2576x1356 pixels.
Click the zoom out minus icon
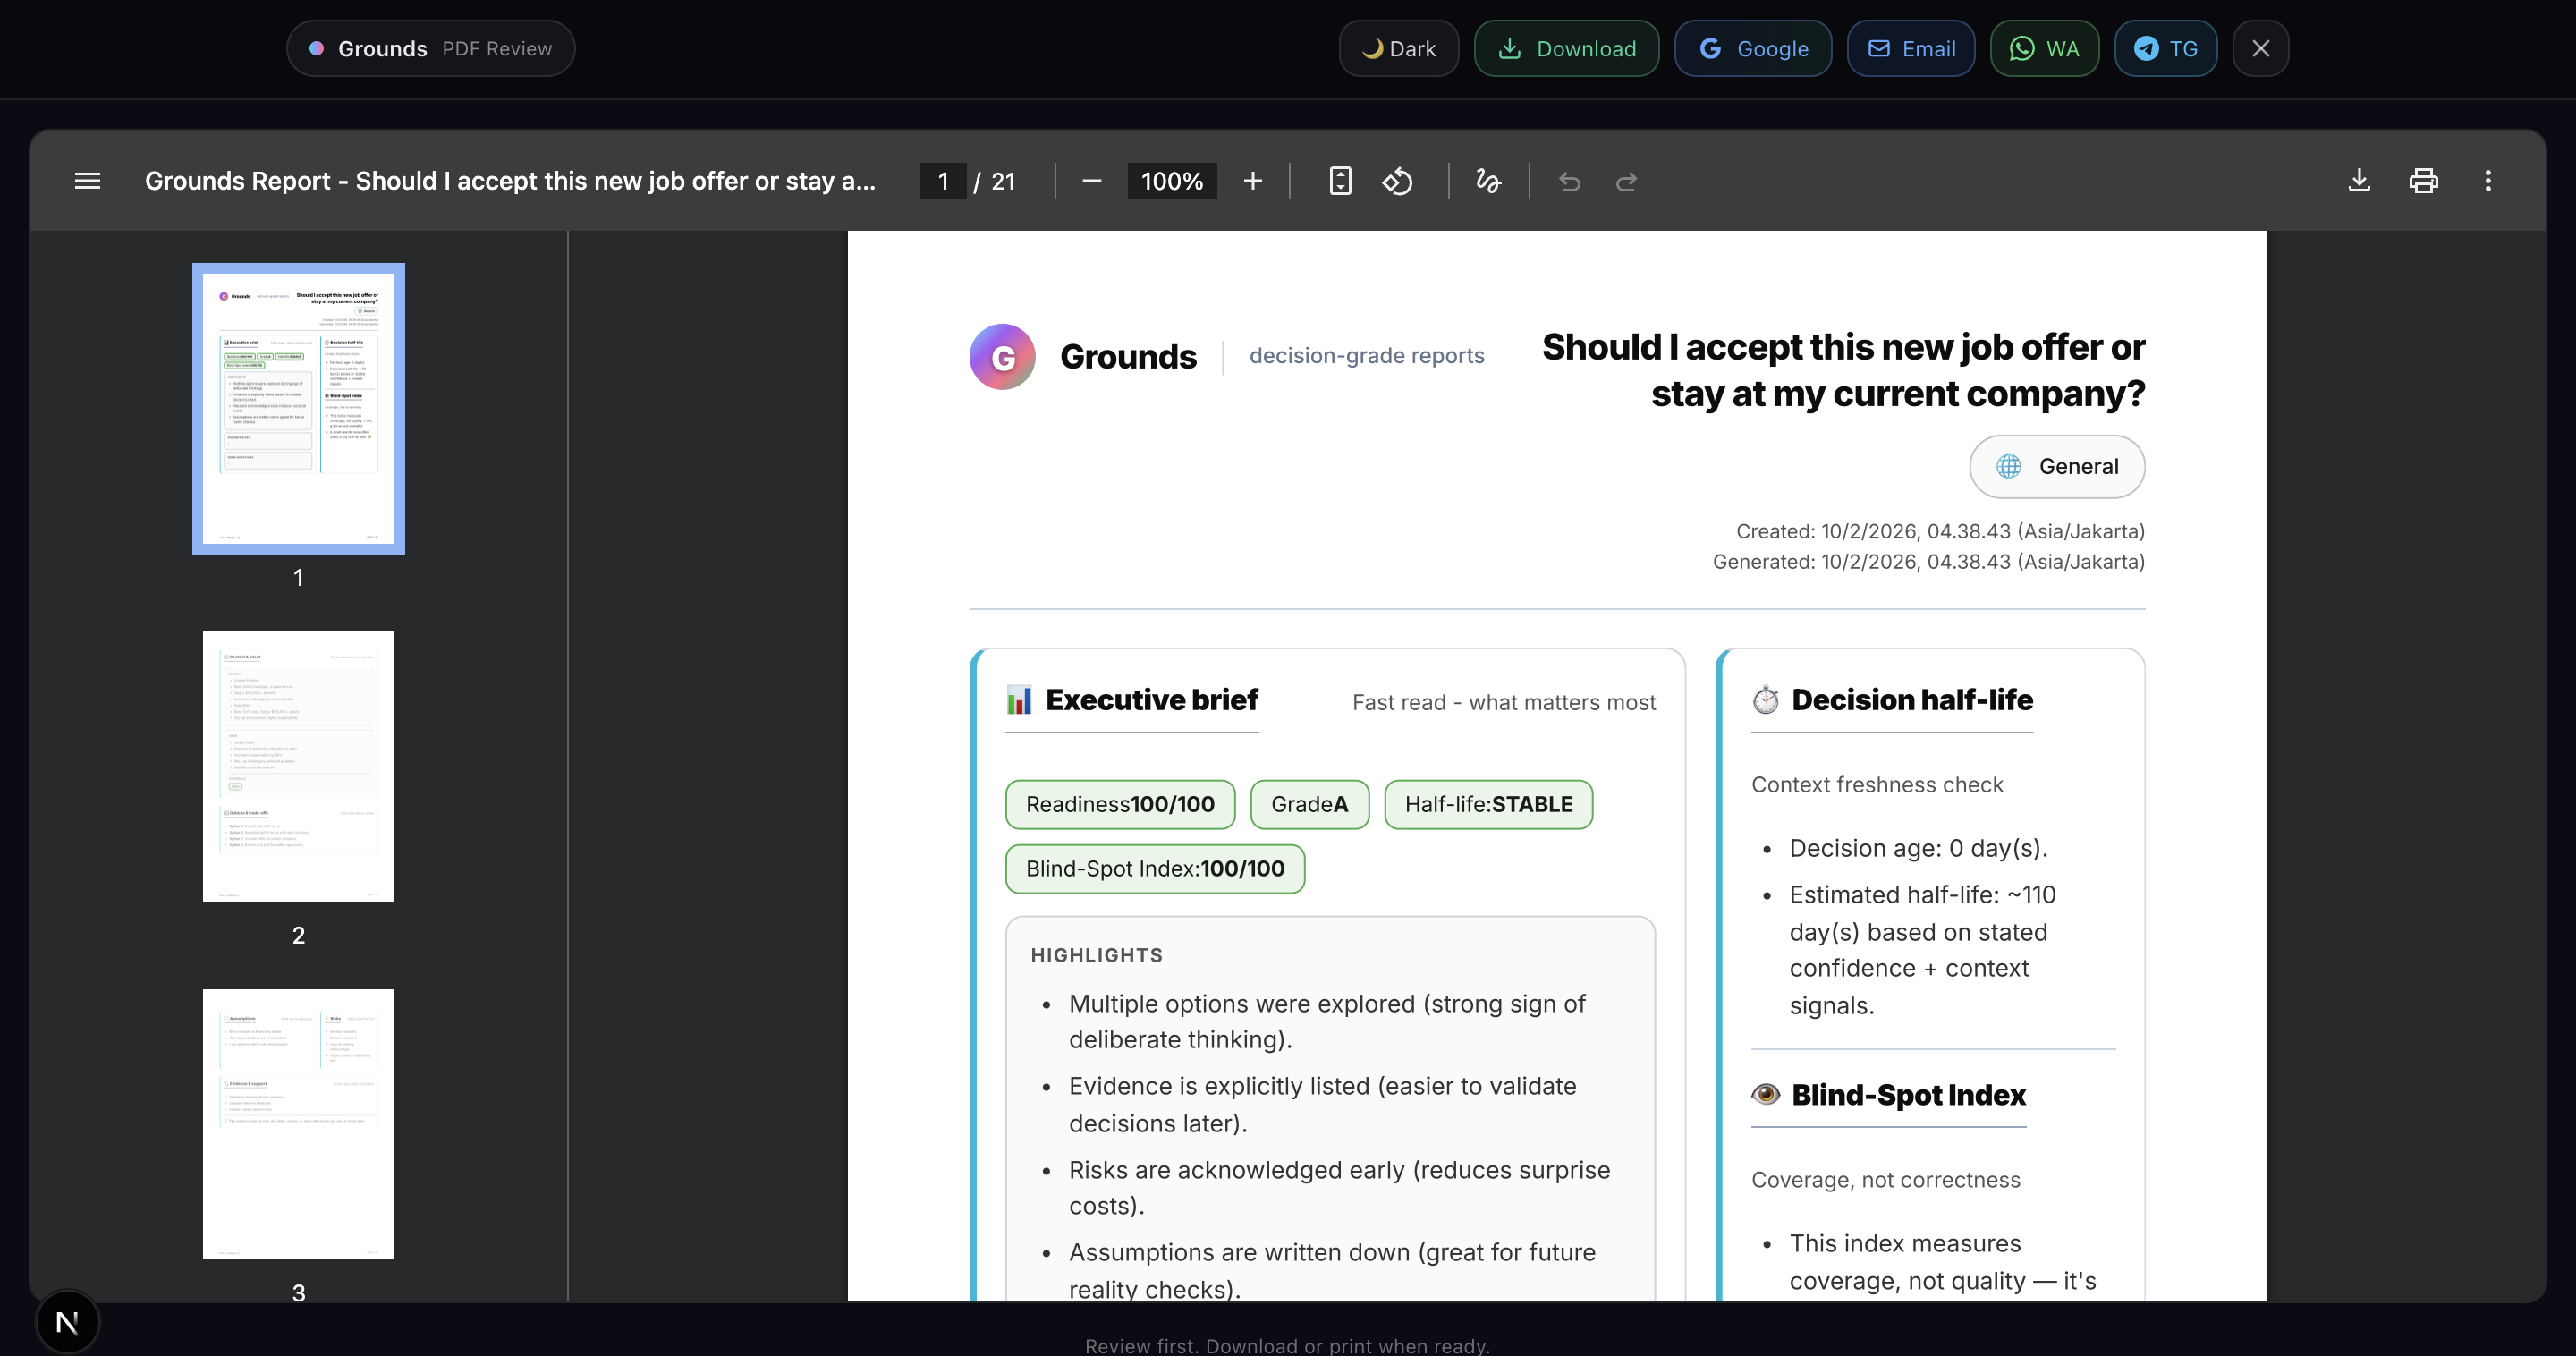pos(1091,181)
